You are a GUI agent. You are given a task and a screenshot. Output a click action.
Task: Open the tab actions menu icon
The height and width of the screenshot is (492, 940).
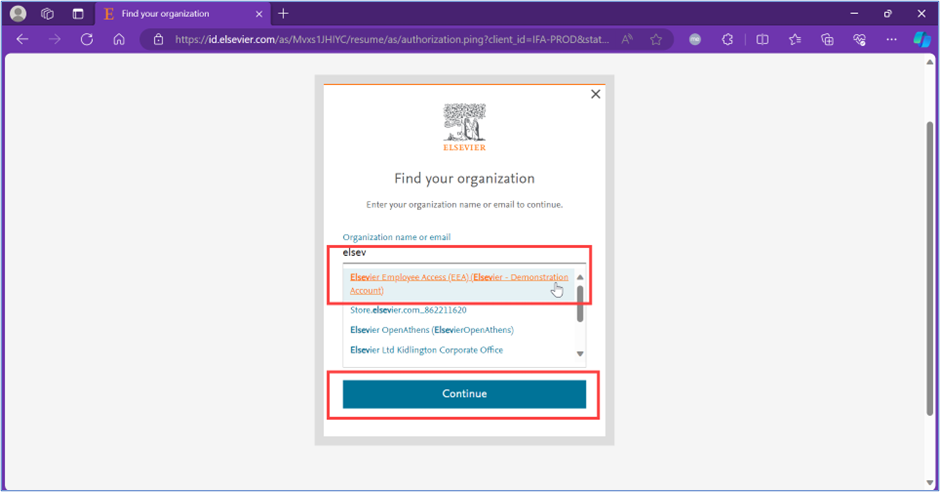click(x=78, y=13)
